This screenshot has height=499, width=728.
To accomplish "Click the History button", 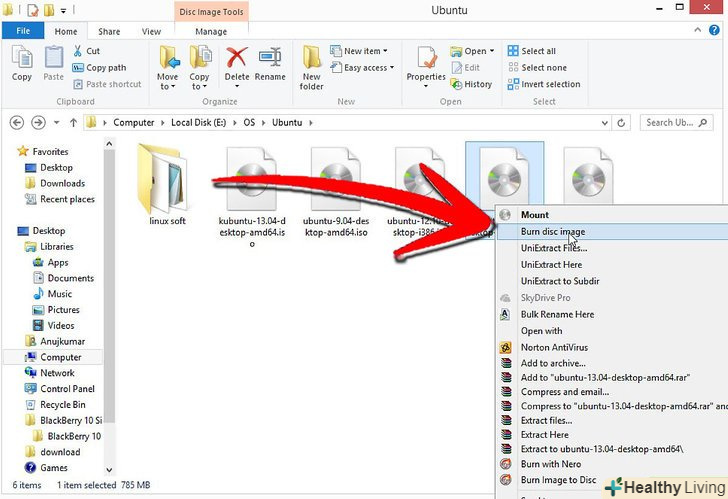I will pyautogui.click(x=471, y=84).
